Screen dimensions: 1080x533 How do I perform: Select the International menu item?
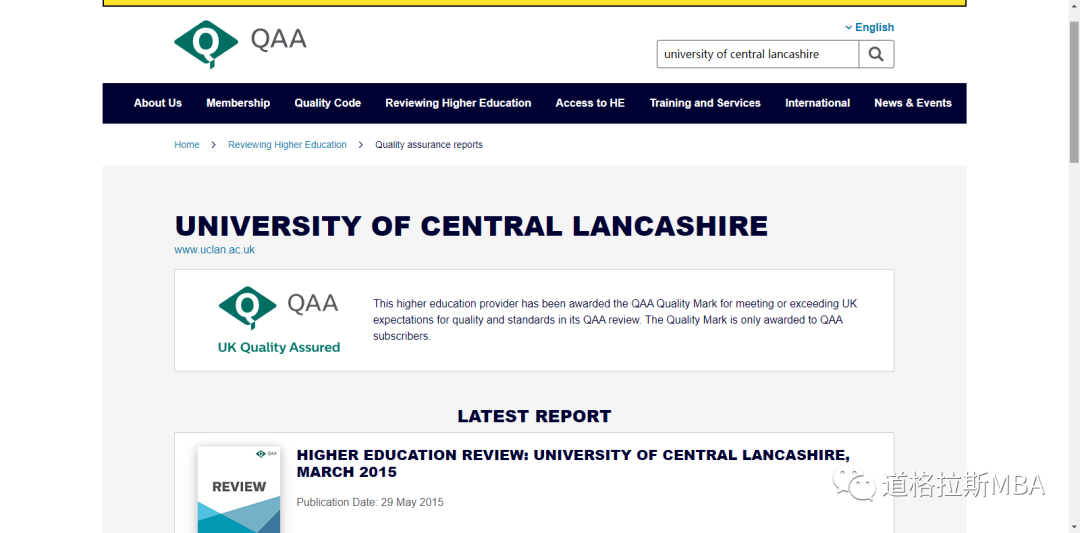tap(817, 103)
